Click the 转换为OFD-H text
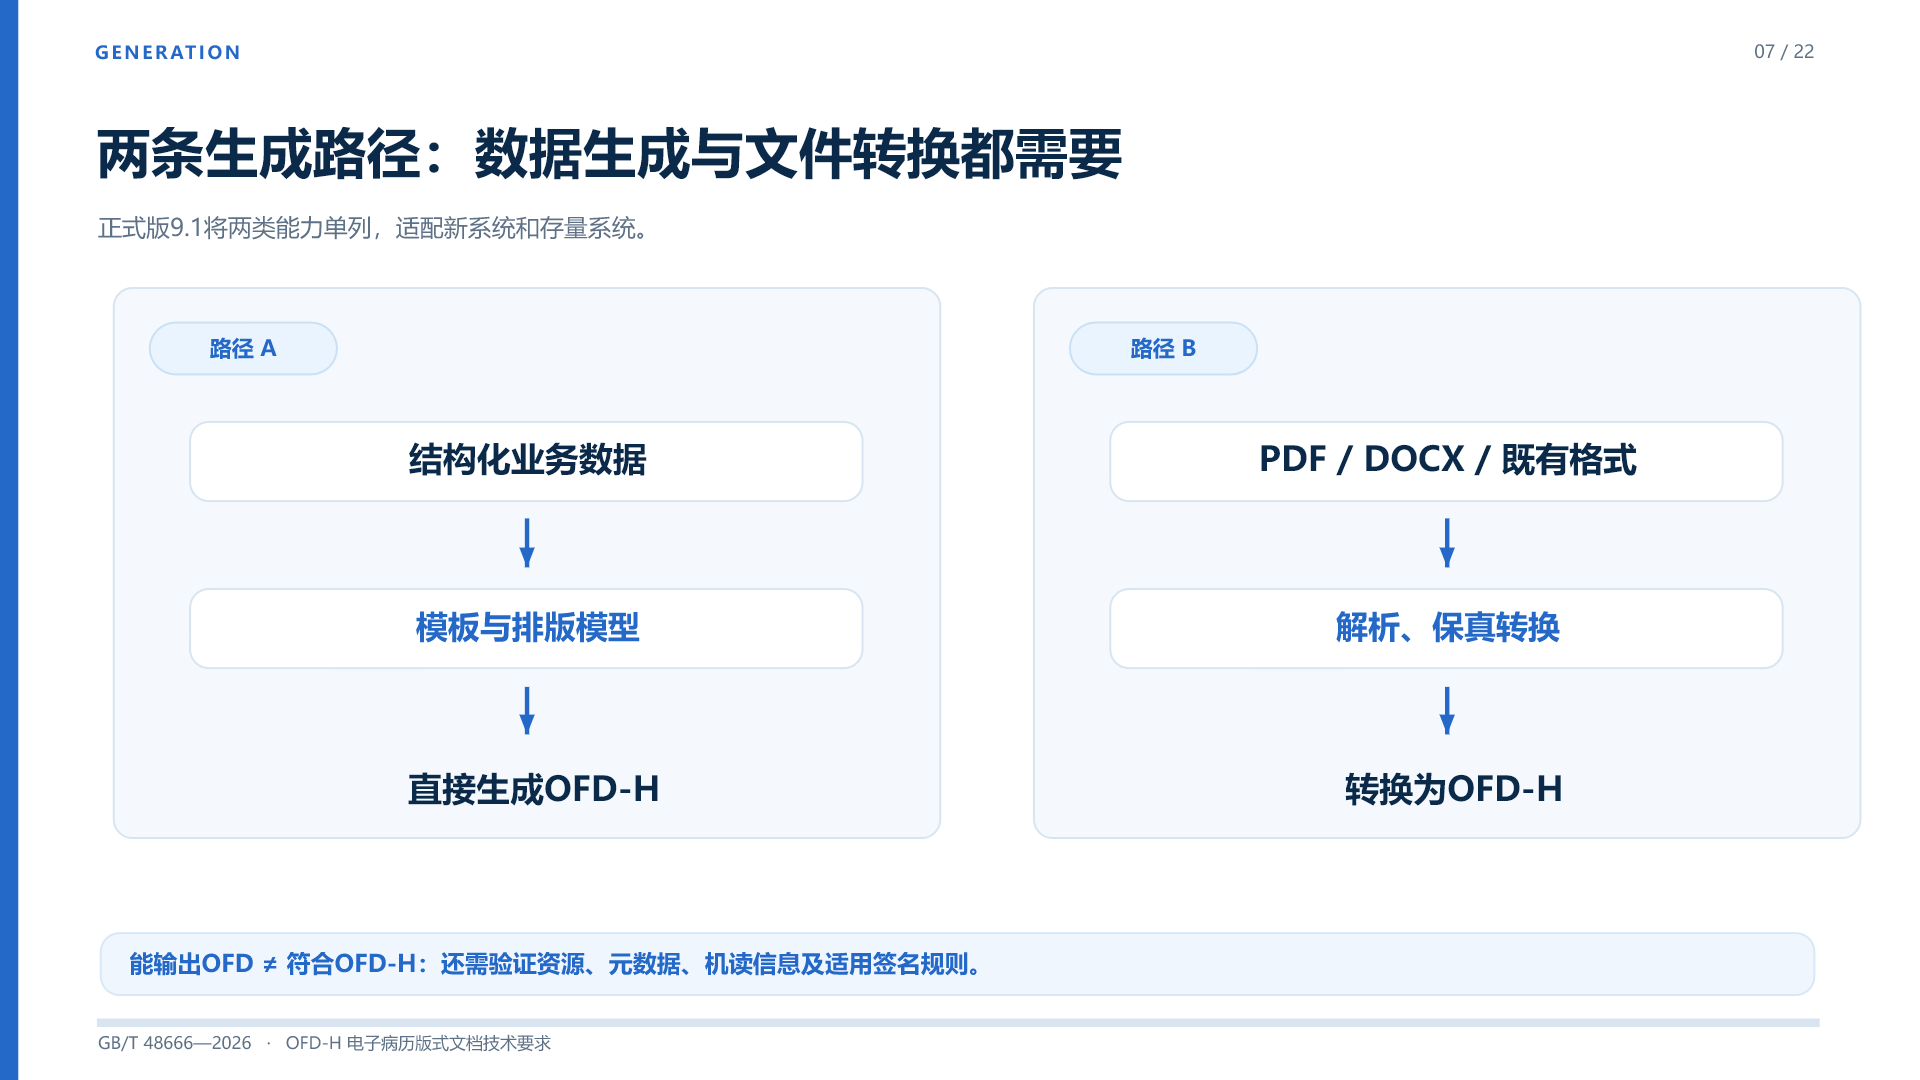Screen dimensions: 1920x1080 point(1453,789)
